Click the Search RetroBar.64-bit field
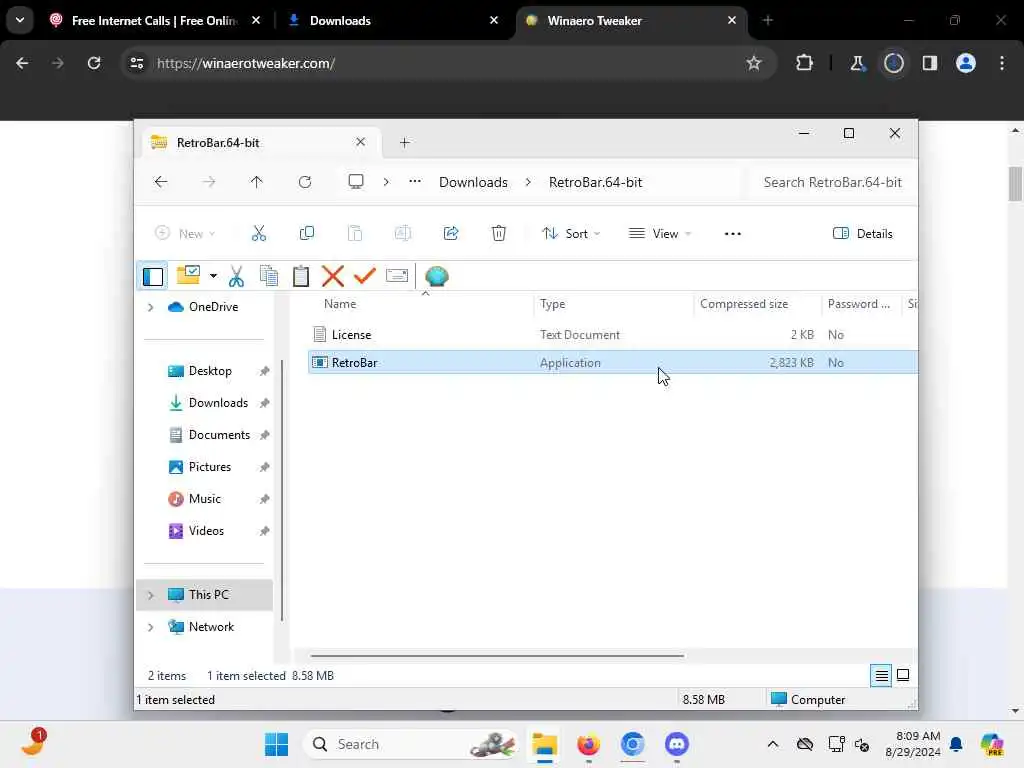This screenshot has width=1024, height=768. tap(832, 182)
